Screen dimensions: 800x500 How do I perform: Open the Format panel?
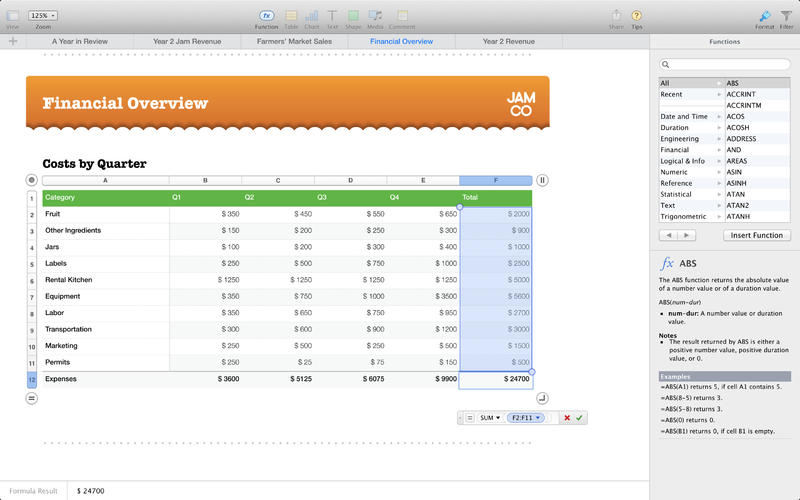(764, 16)
